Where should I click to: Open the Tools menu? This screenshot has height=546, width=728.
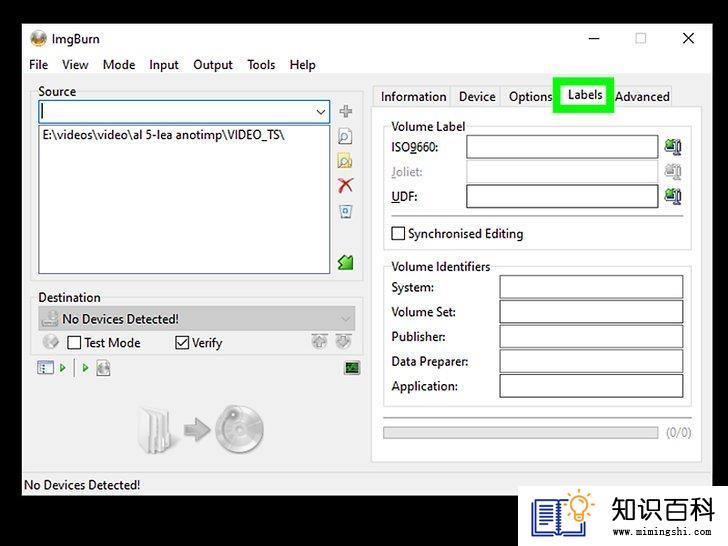point(261,65)
